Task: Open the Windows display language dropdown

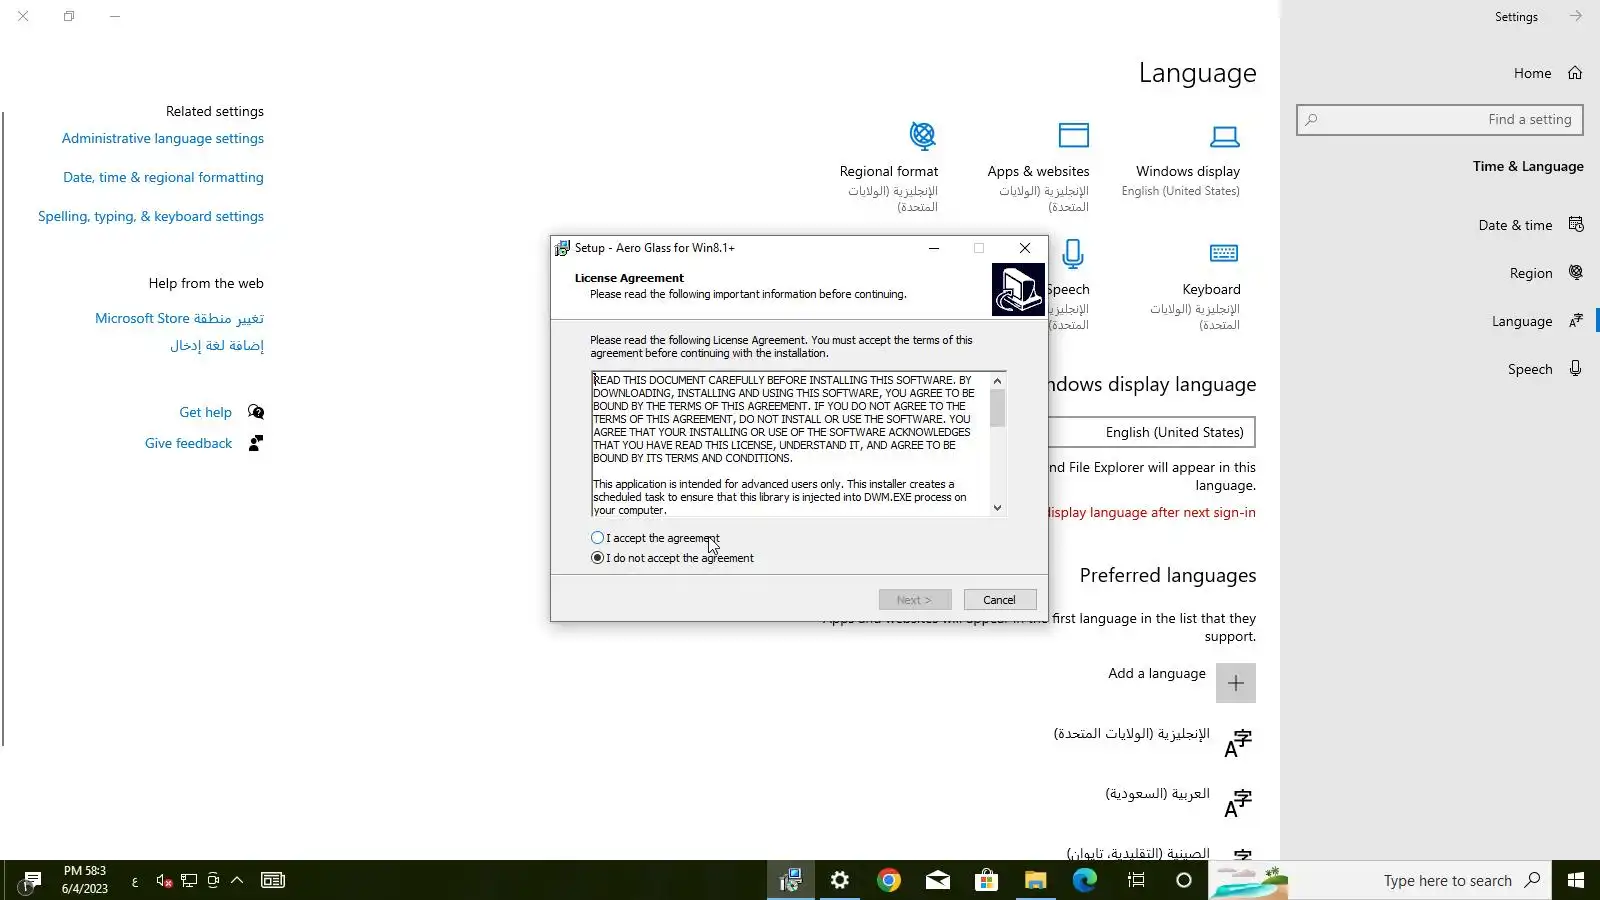Action: pos(1152,432)
